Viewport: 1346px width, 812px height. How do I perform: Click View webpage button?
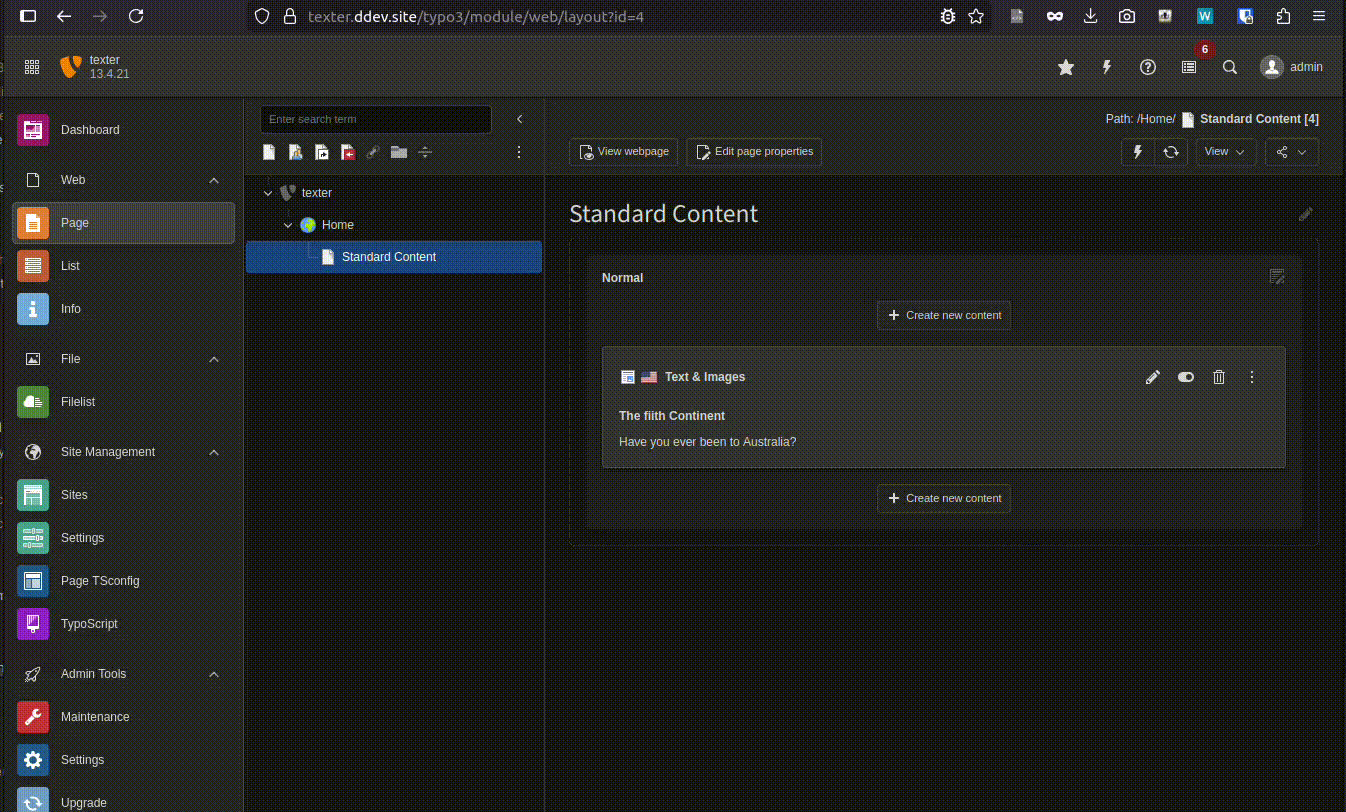coord(624,152)
